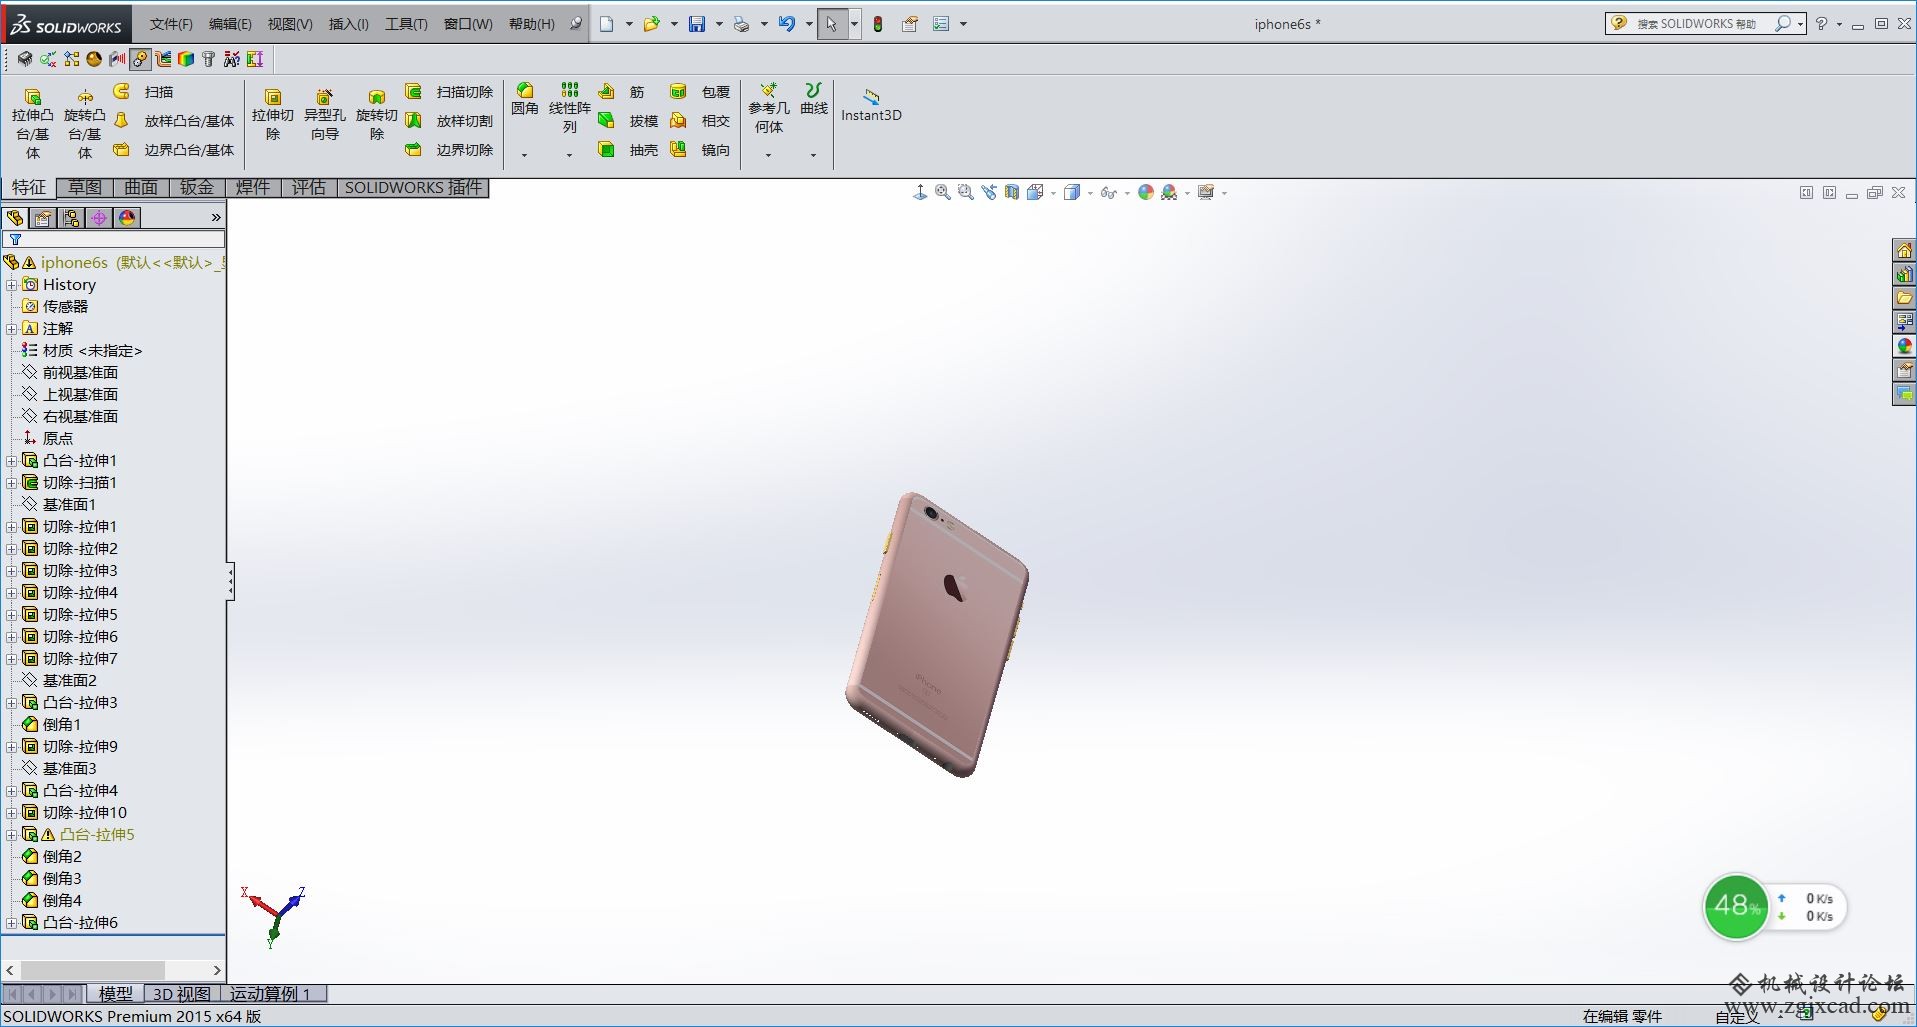The height and width of the screenshot is (1027, 1917).
Task: Select the 原点 origin item
Action: pos(47,439)
